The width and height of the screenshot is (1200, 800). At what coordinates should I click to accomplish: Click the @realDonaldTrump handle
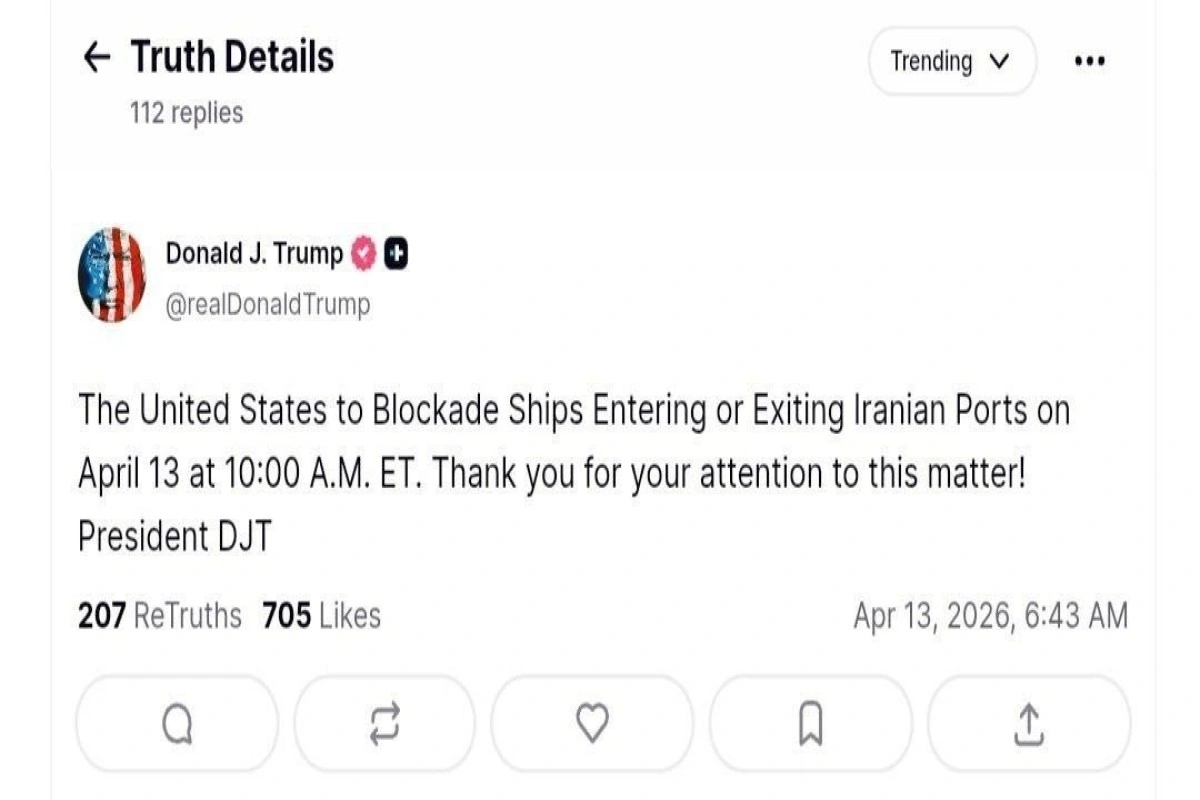pos(267,304)
